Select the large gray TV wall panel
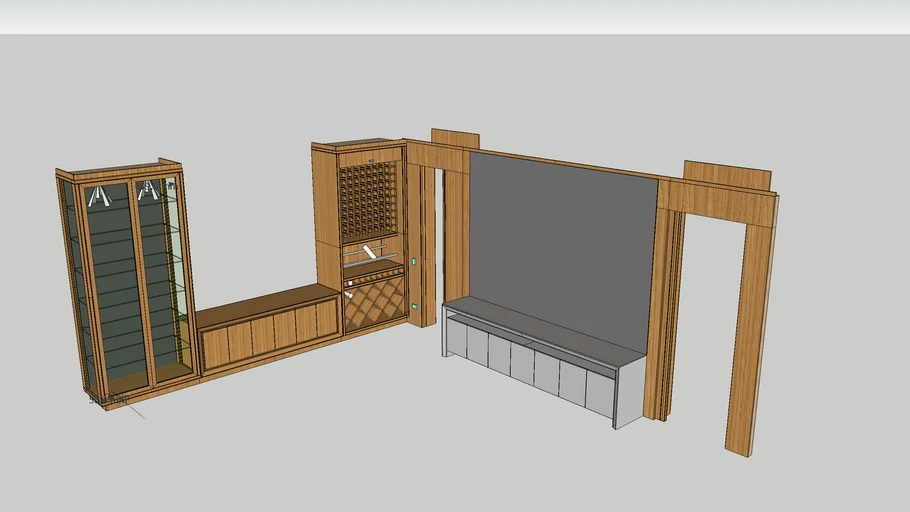Image resolution: width=910 pixels, height=512 pixels. click(560, 240)
